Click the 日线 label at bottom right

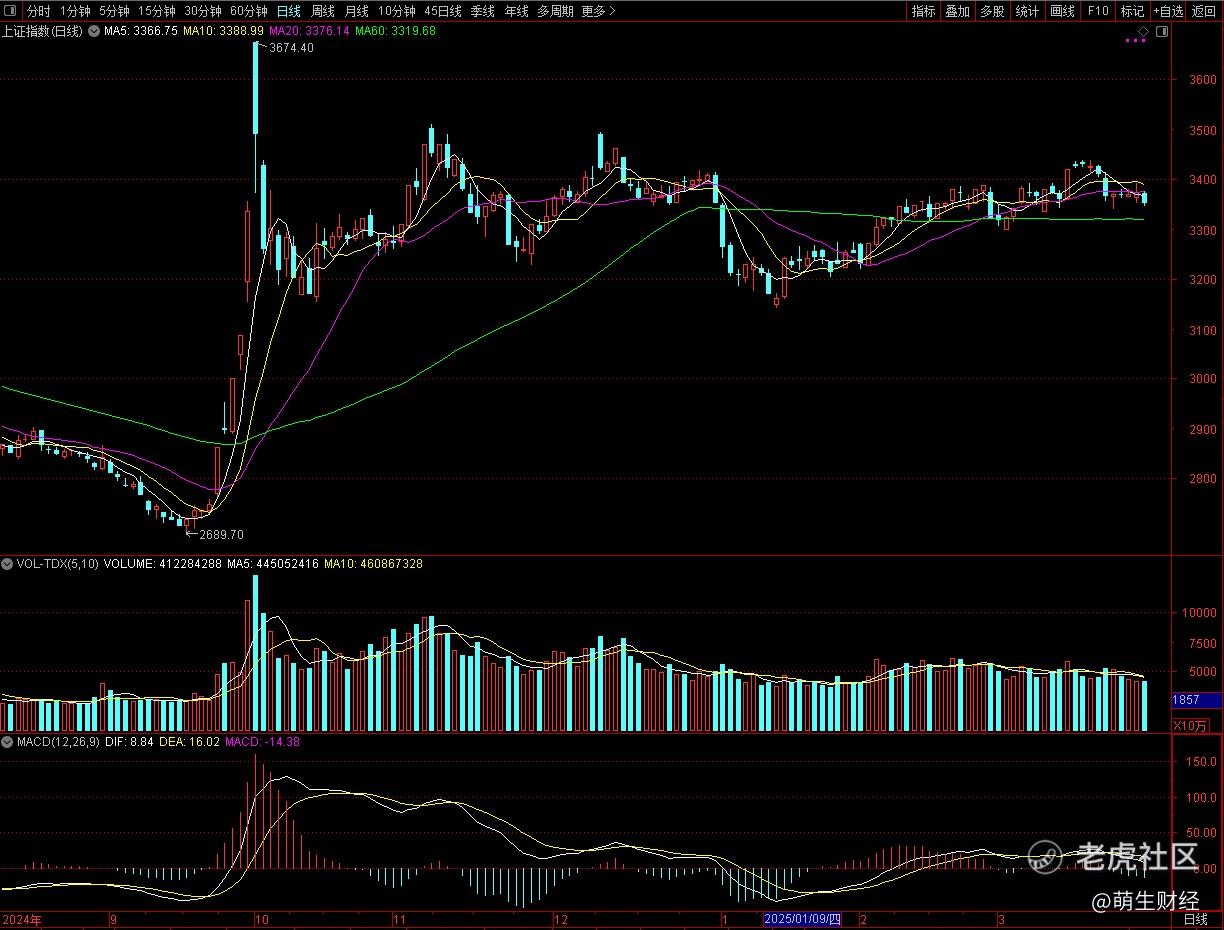1195,919
